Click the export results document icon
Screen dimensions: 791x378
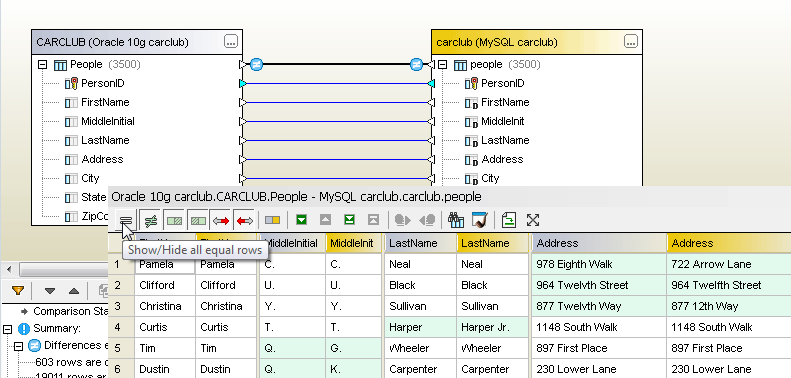(x=509, y=220)
